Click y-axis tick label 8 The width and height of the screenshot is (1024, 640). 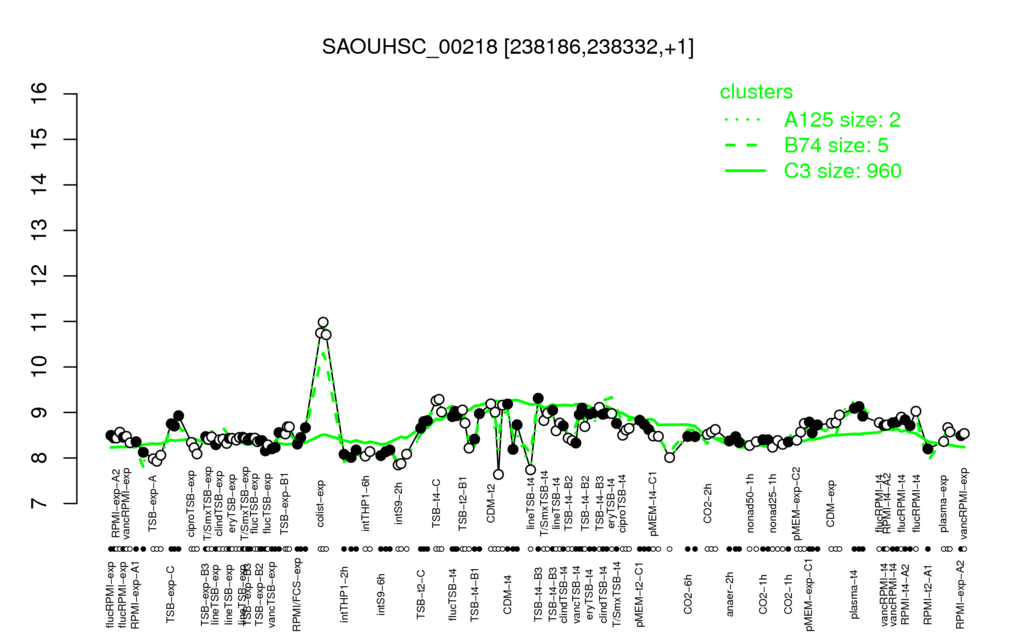tap(40, 458)
